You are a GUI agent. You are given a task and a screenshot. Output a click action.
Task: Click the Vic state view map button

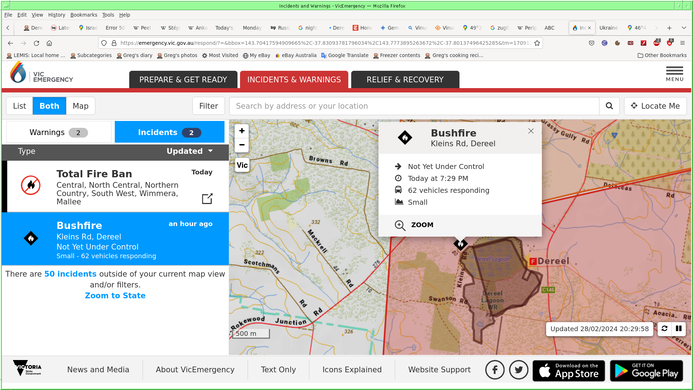242,165
